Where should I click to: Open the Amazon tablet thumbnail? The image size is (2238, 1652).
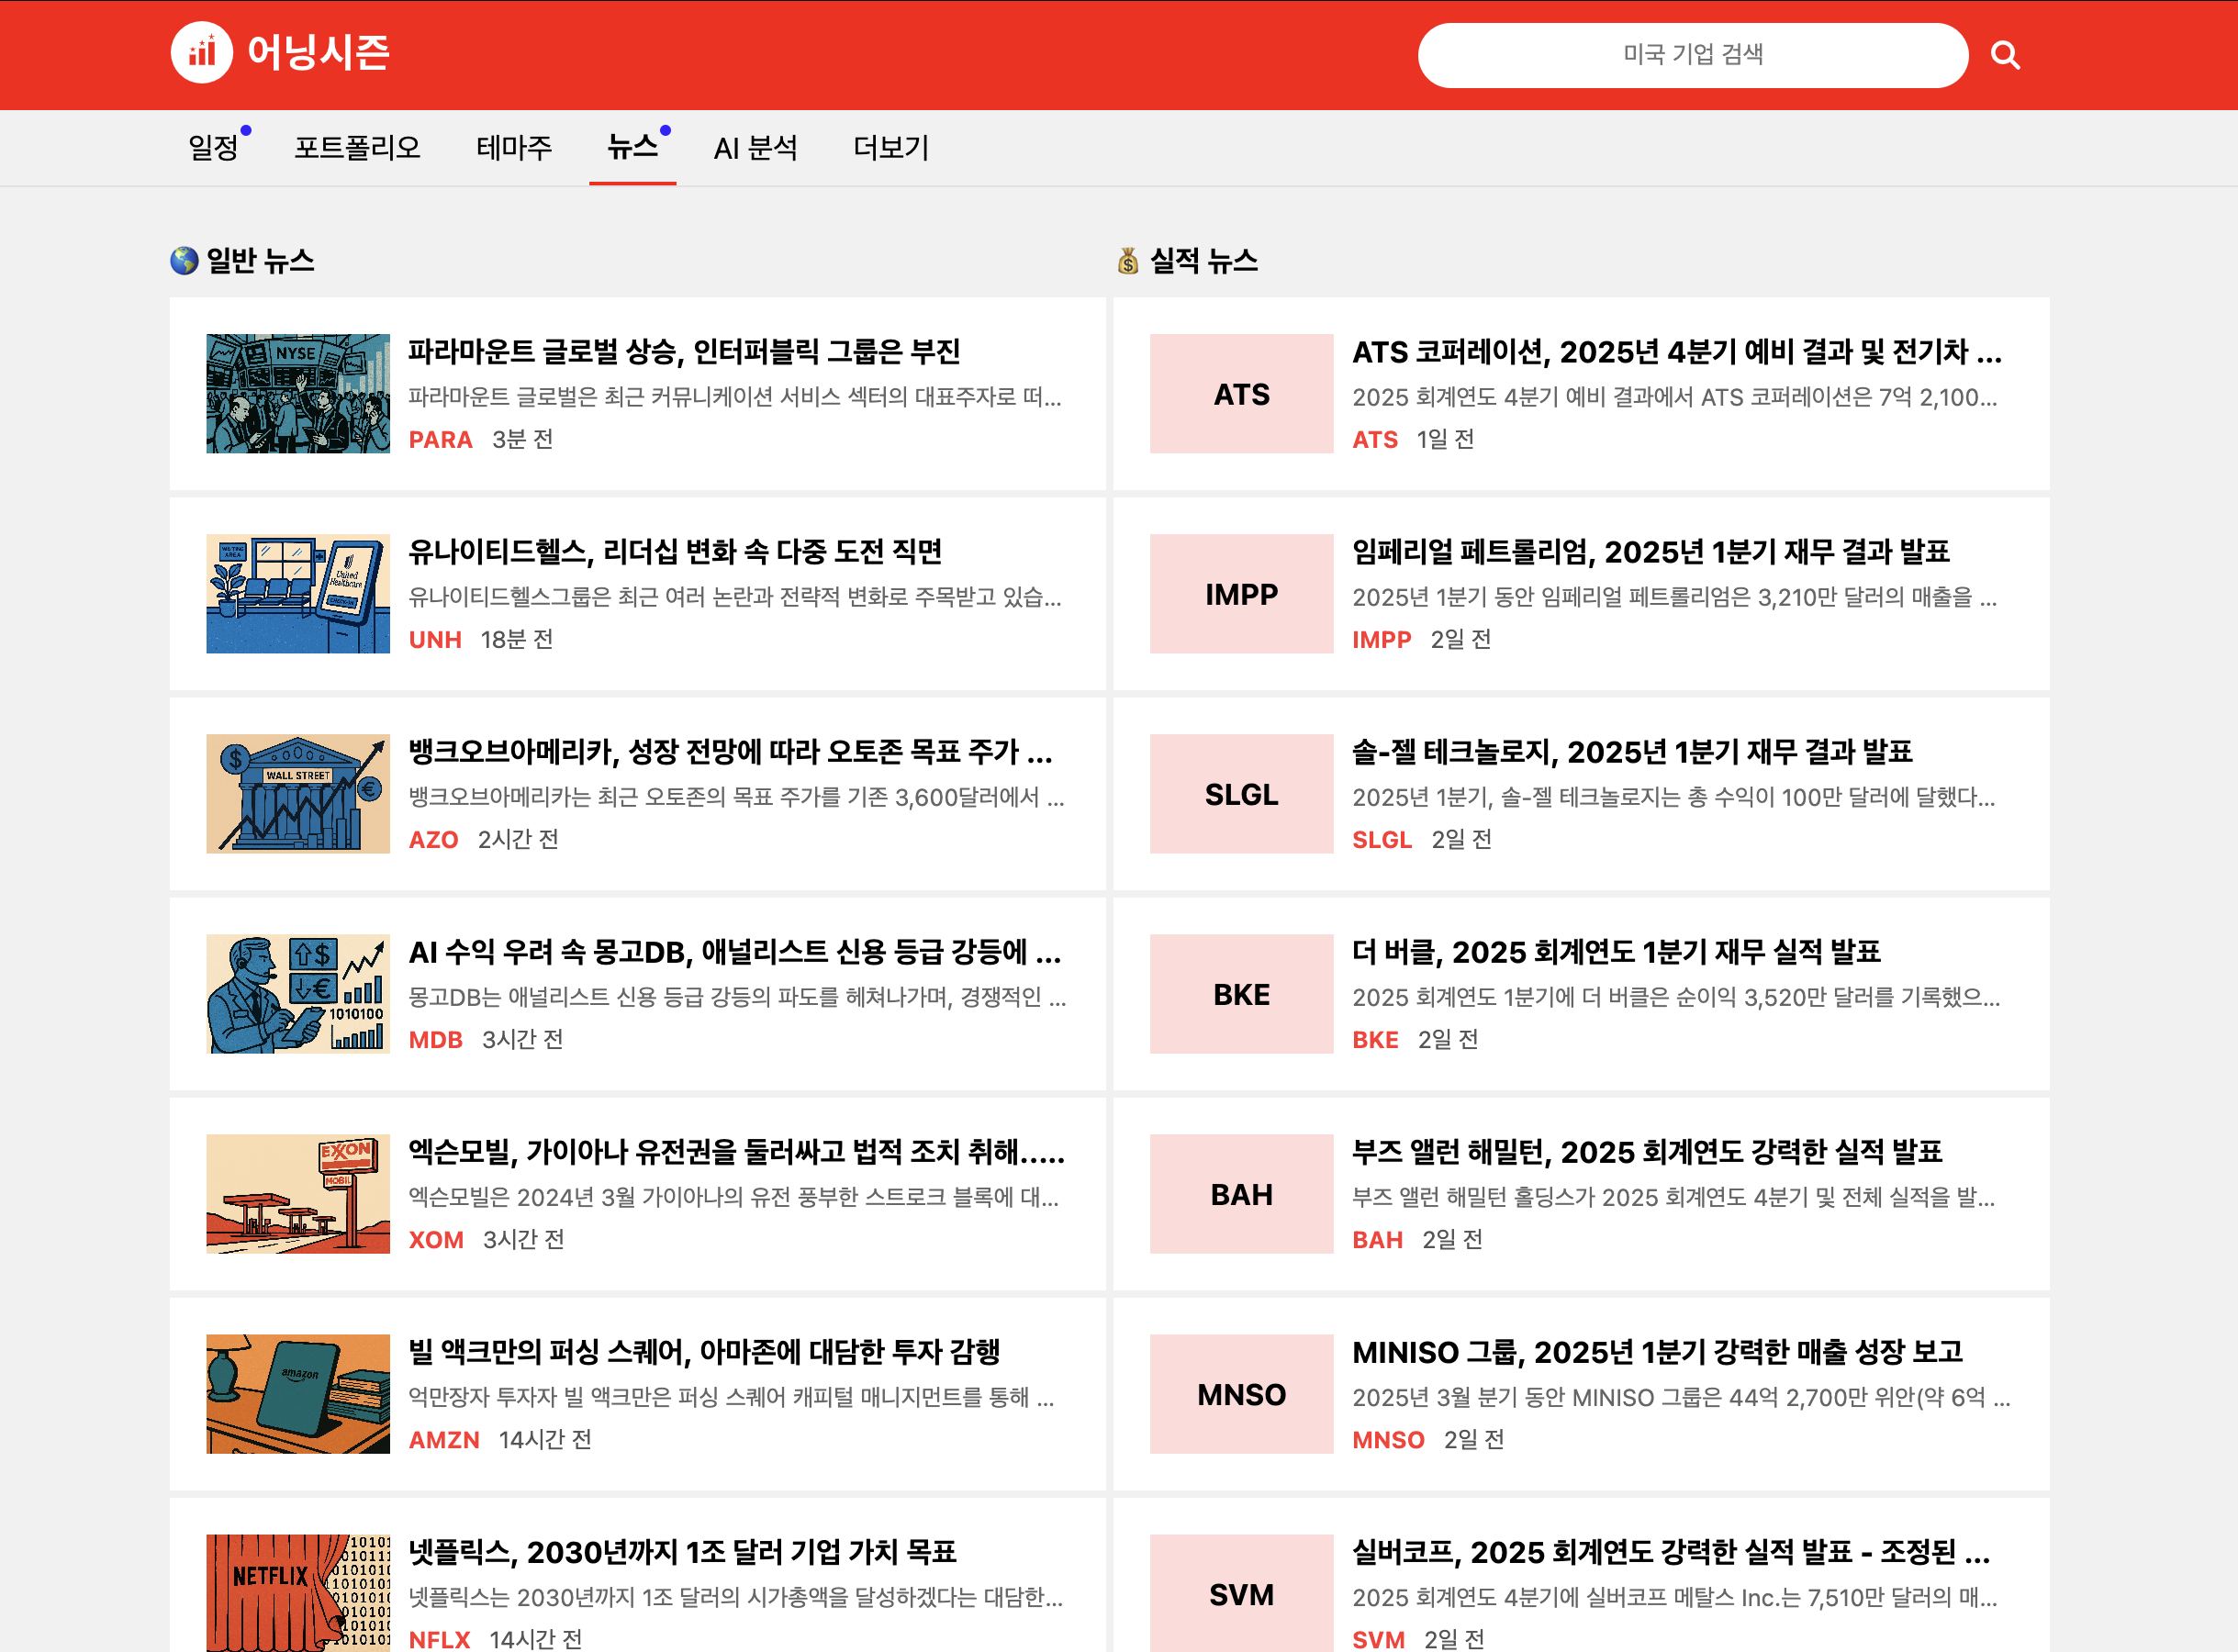(298, 1393)
